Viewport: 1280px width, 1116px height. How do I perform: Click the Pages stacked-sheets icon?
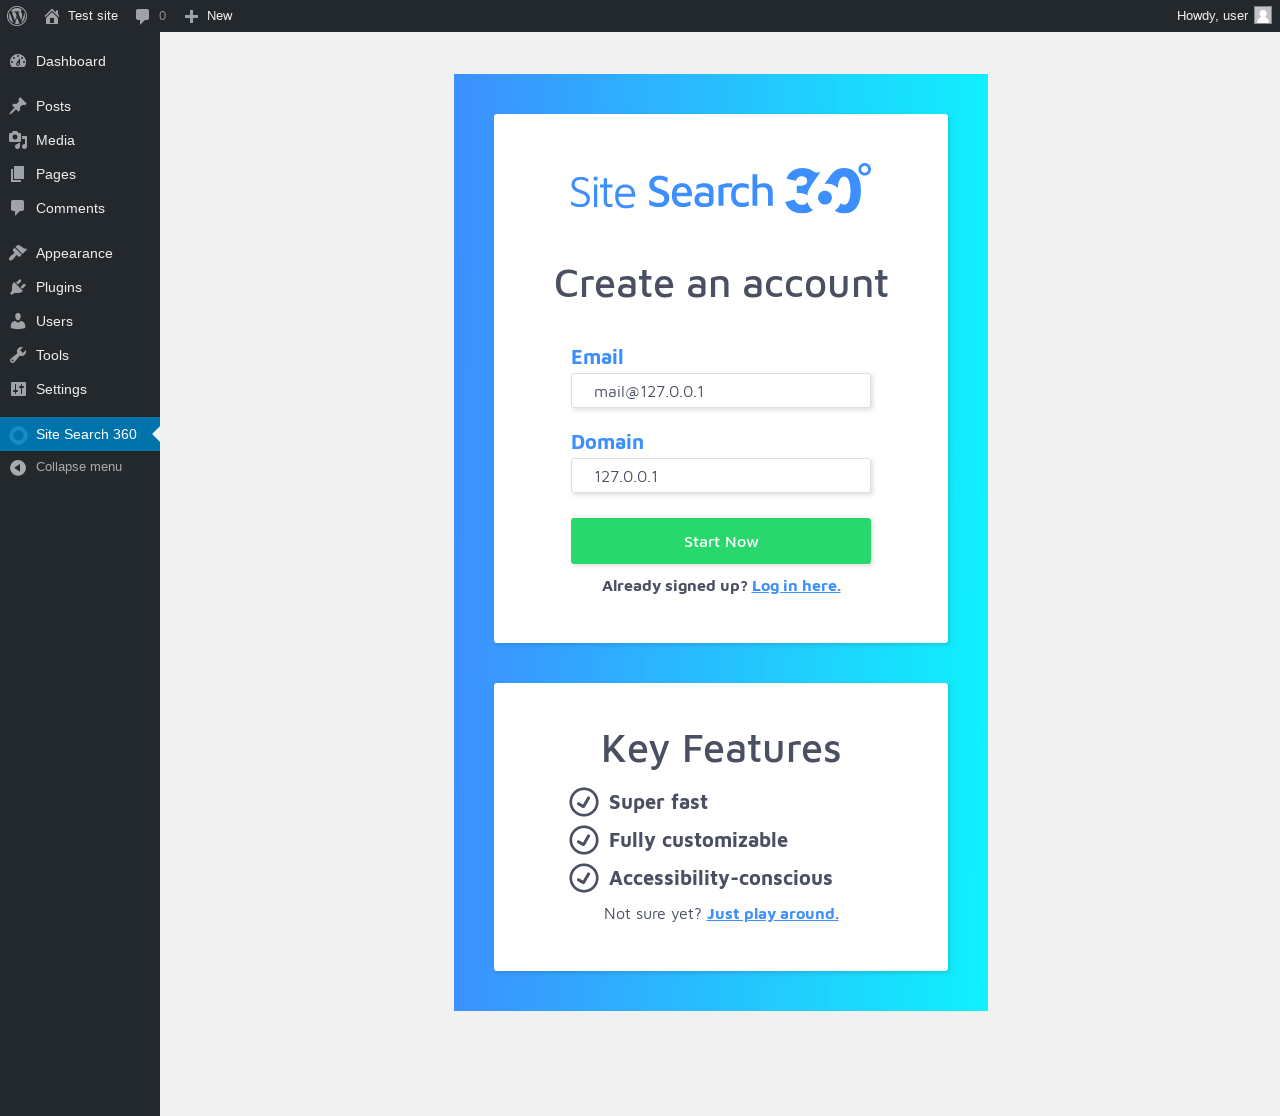[x=18, y=174]
